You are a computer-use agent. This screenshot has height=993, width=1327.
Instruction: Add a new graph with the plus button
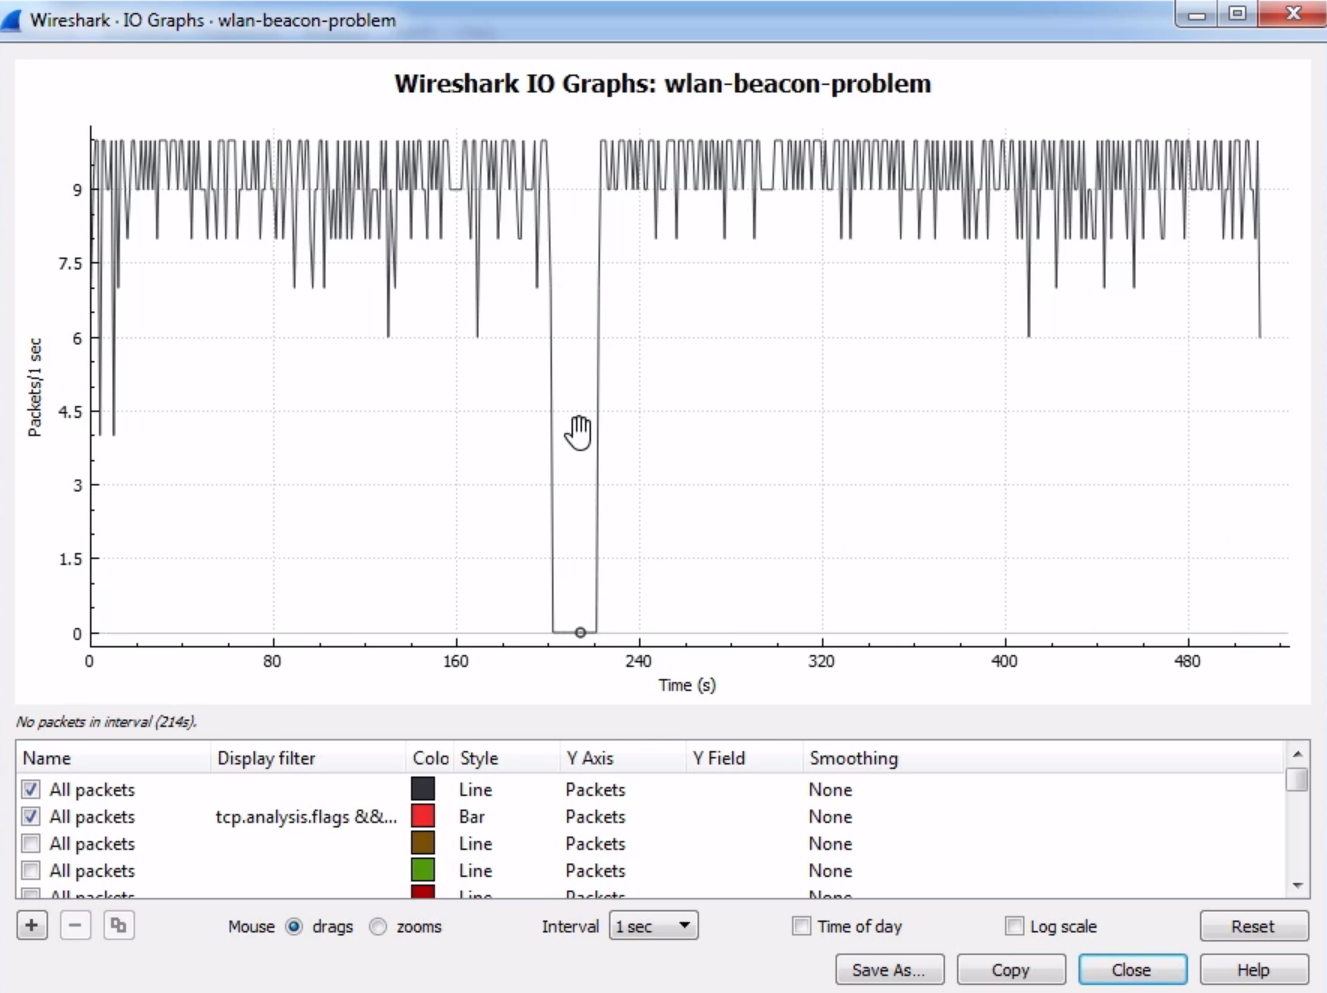click(x=32, y=925)
